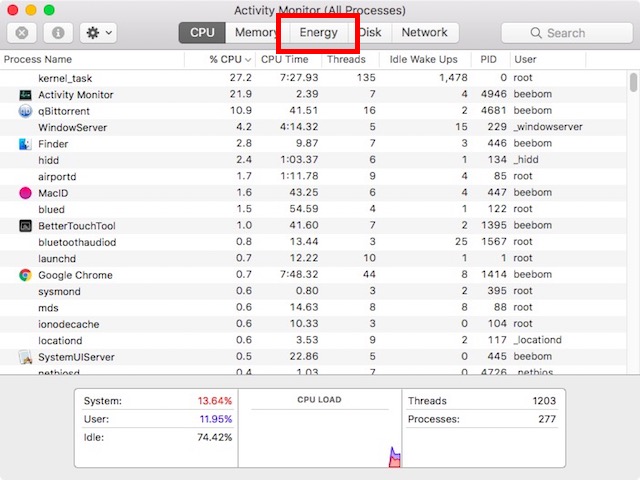The width and height of the screenshot is (640, 480).
Task: Open the gear actions dropdown
Action: [x=98, y=33]
